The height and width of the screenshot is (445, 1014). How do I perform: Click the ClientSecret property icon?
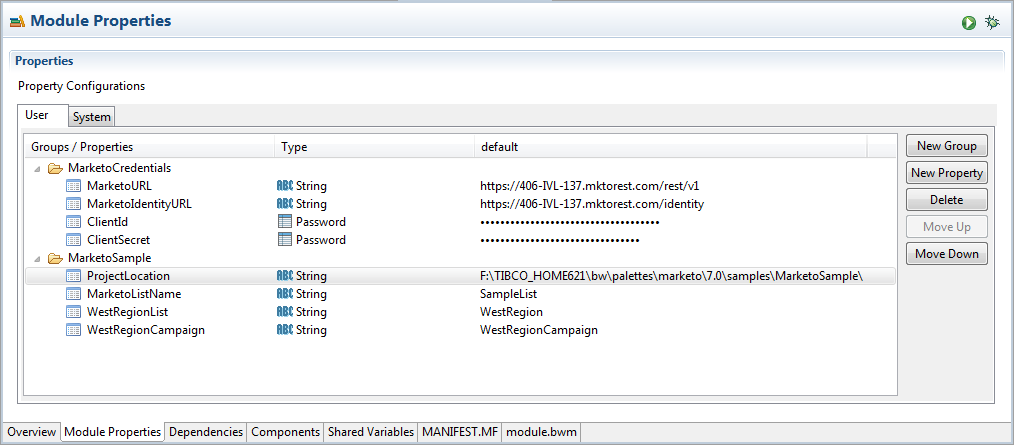click(x=74, y=240)
